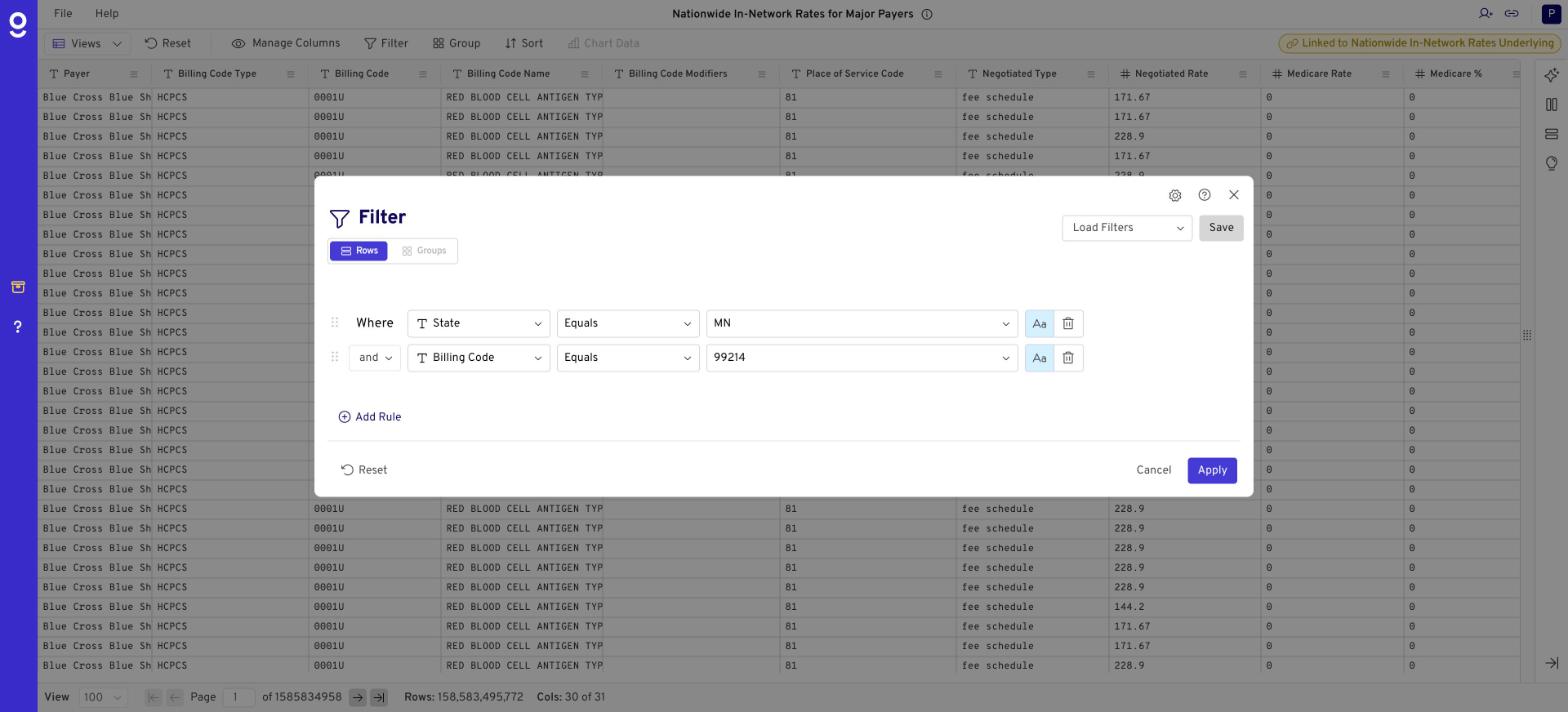Click the toolbar Sort button
The image size is (1568, 712).
tap(524, 44)
